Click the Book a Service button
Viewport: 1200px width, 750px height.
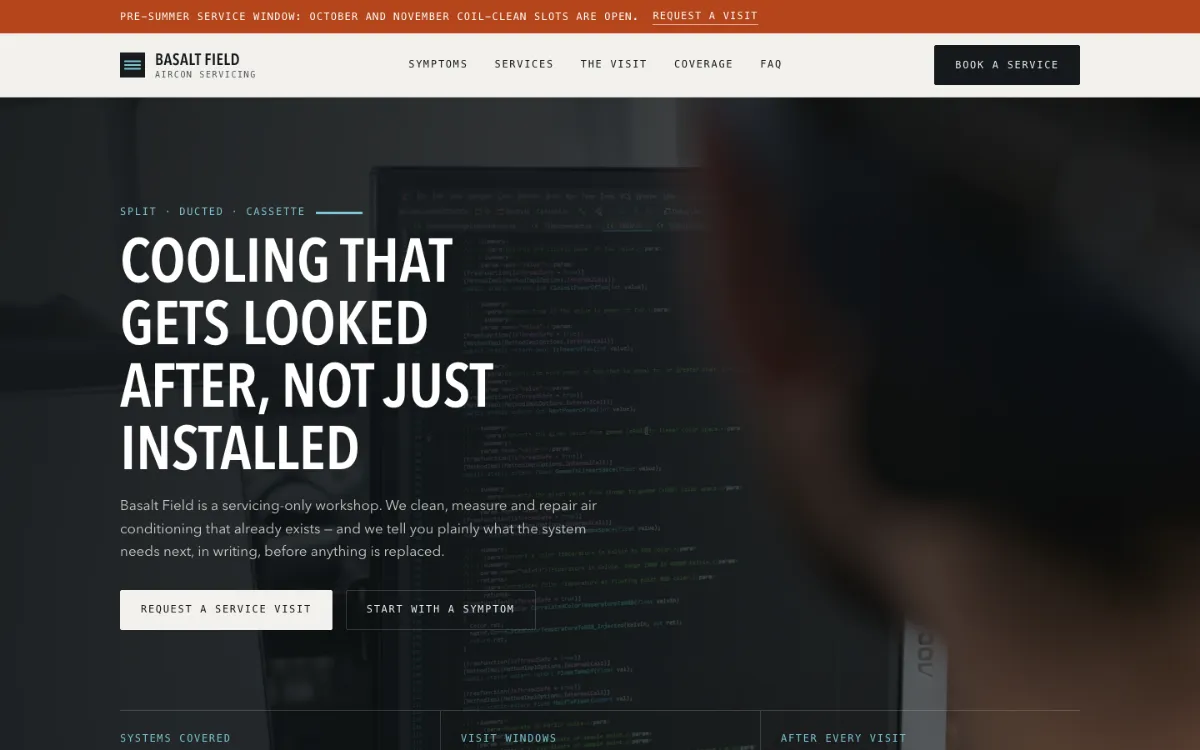[1007, 65]
